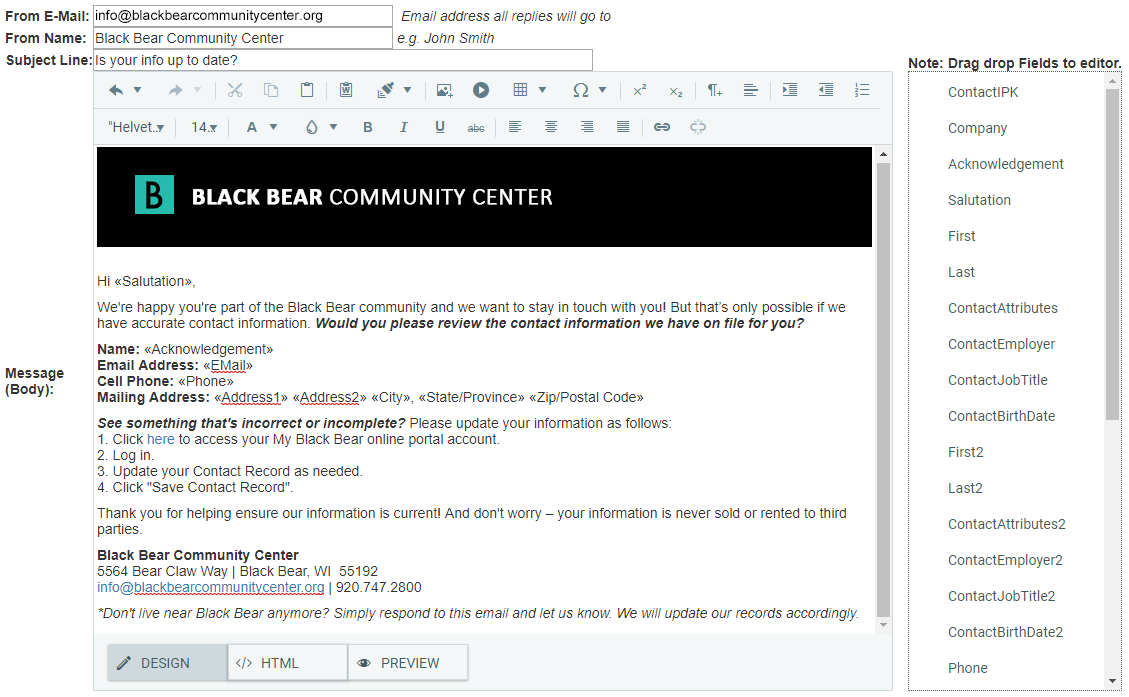Image resolution: width=1129 pixels, height=697 pixels.
Task: Insert a numbered list
Action: (862, 90)
